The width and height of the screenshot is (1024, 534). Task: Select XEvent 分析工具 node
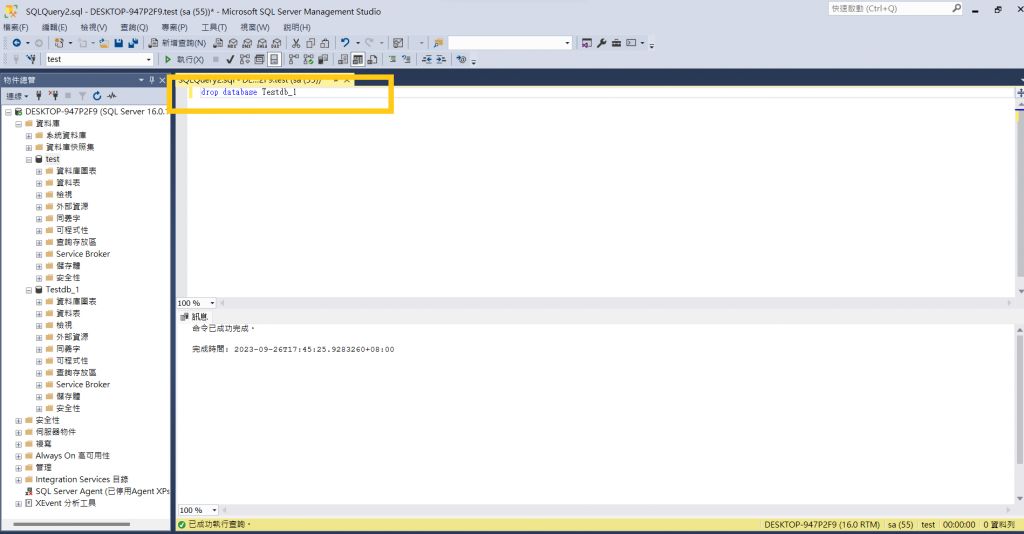pyautogui.click(x=65, y=503)
